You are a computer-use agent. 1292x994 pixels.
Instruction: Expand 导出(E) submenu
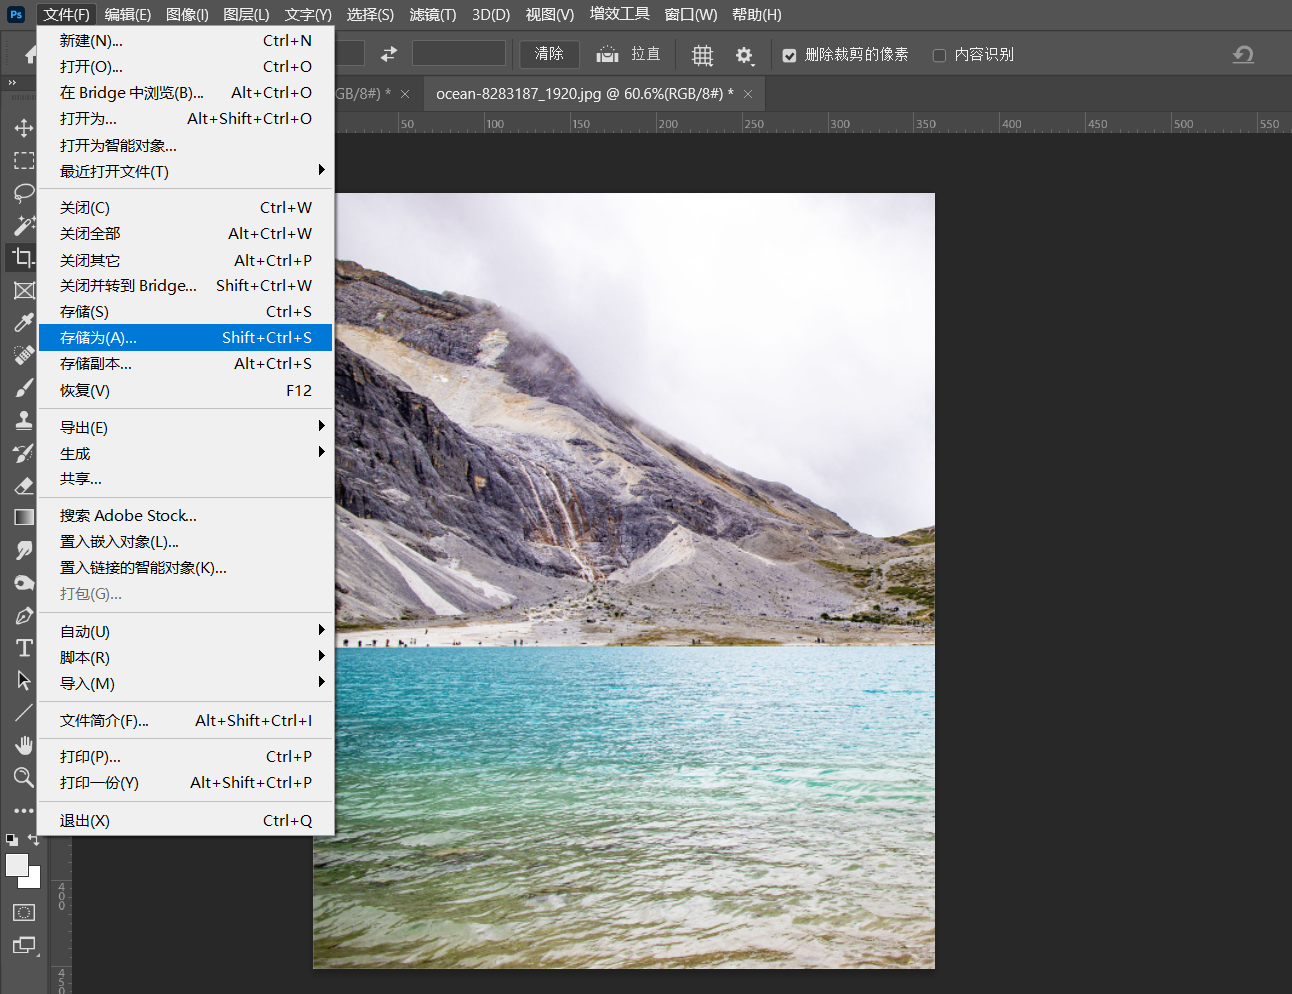pos(185,427)
